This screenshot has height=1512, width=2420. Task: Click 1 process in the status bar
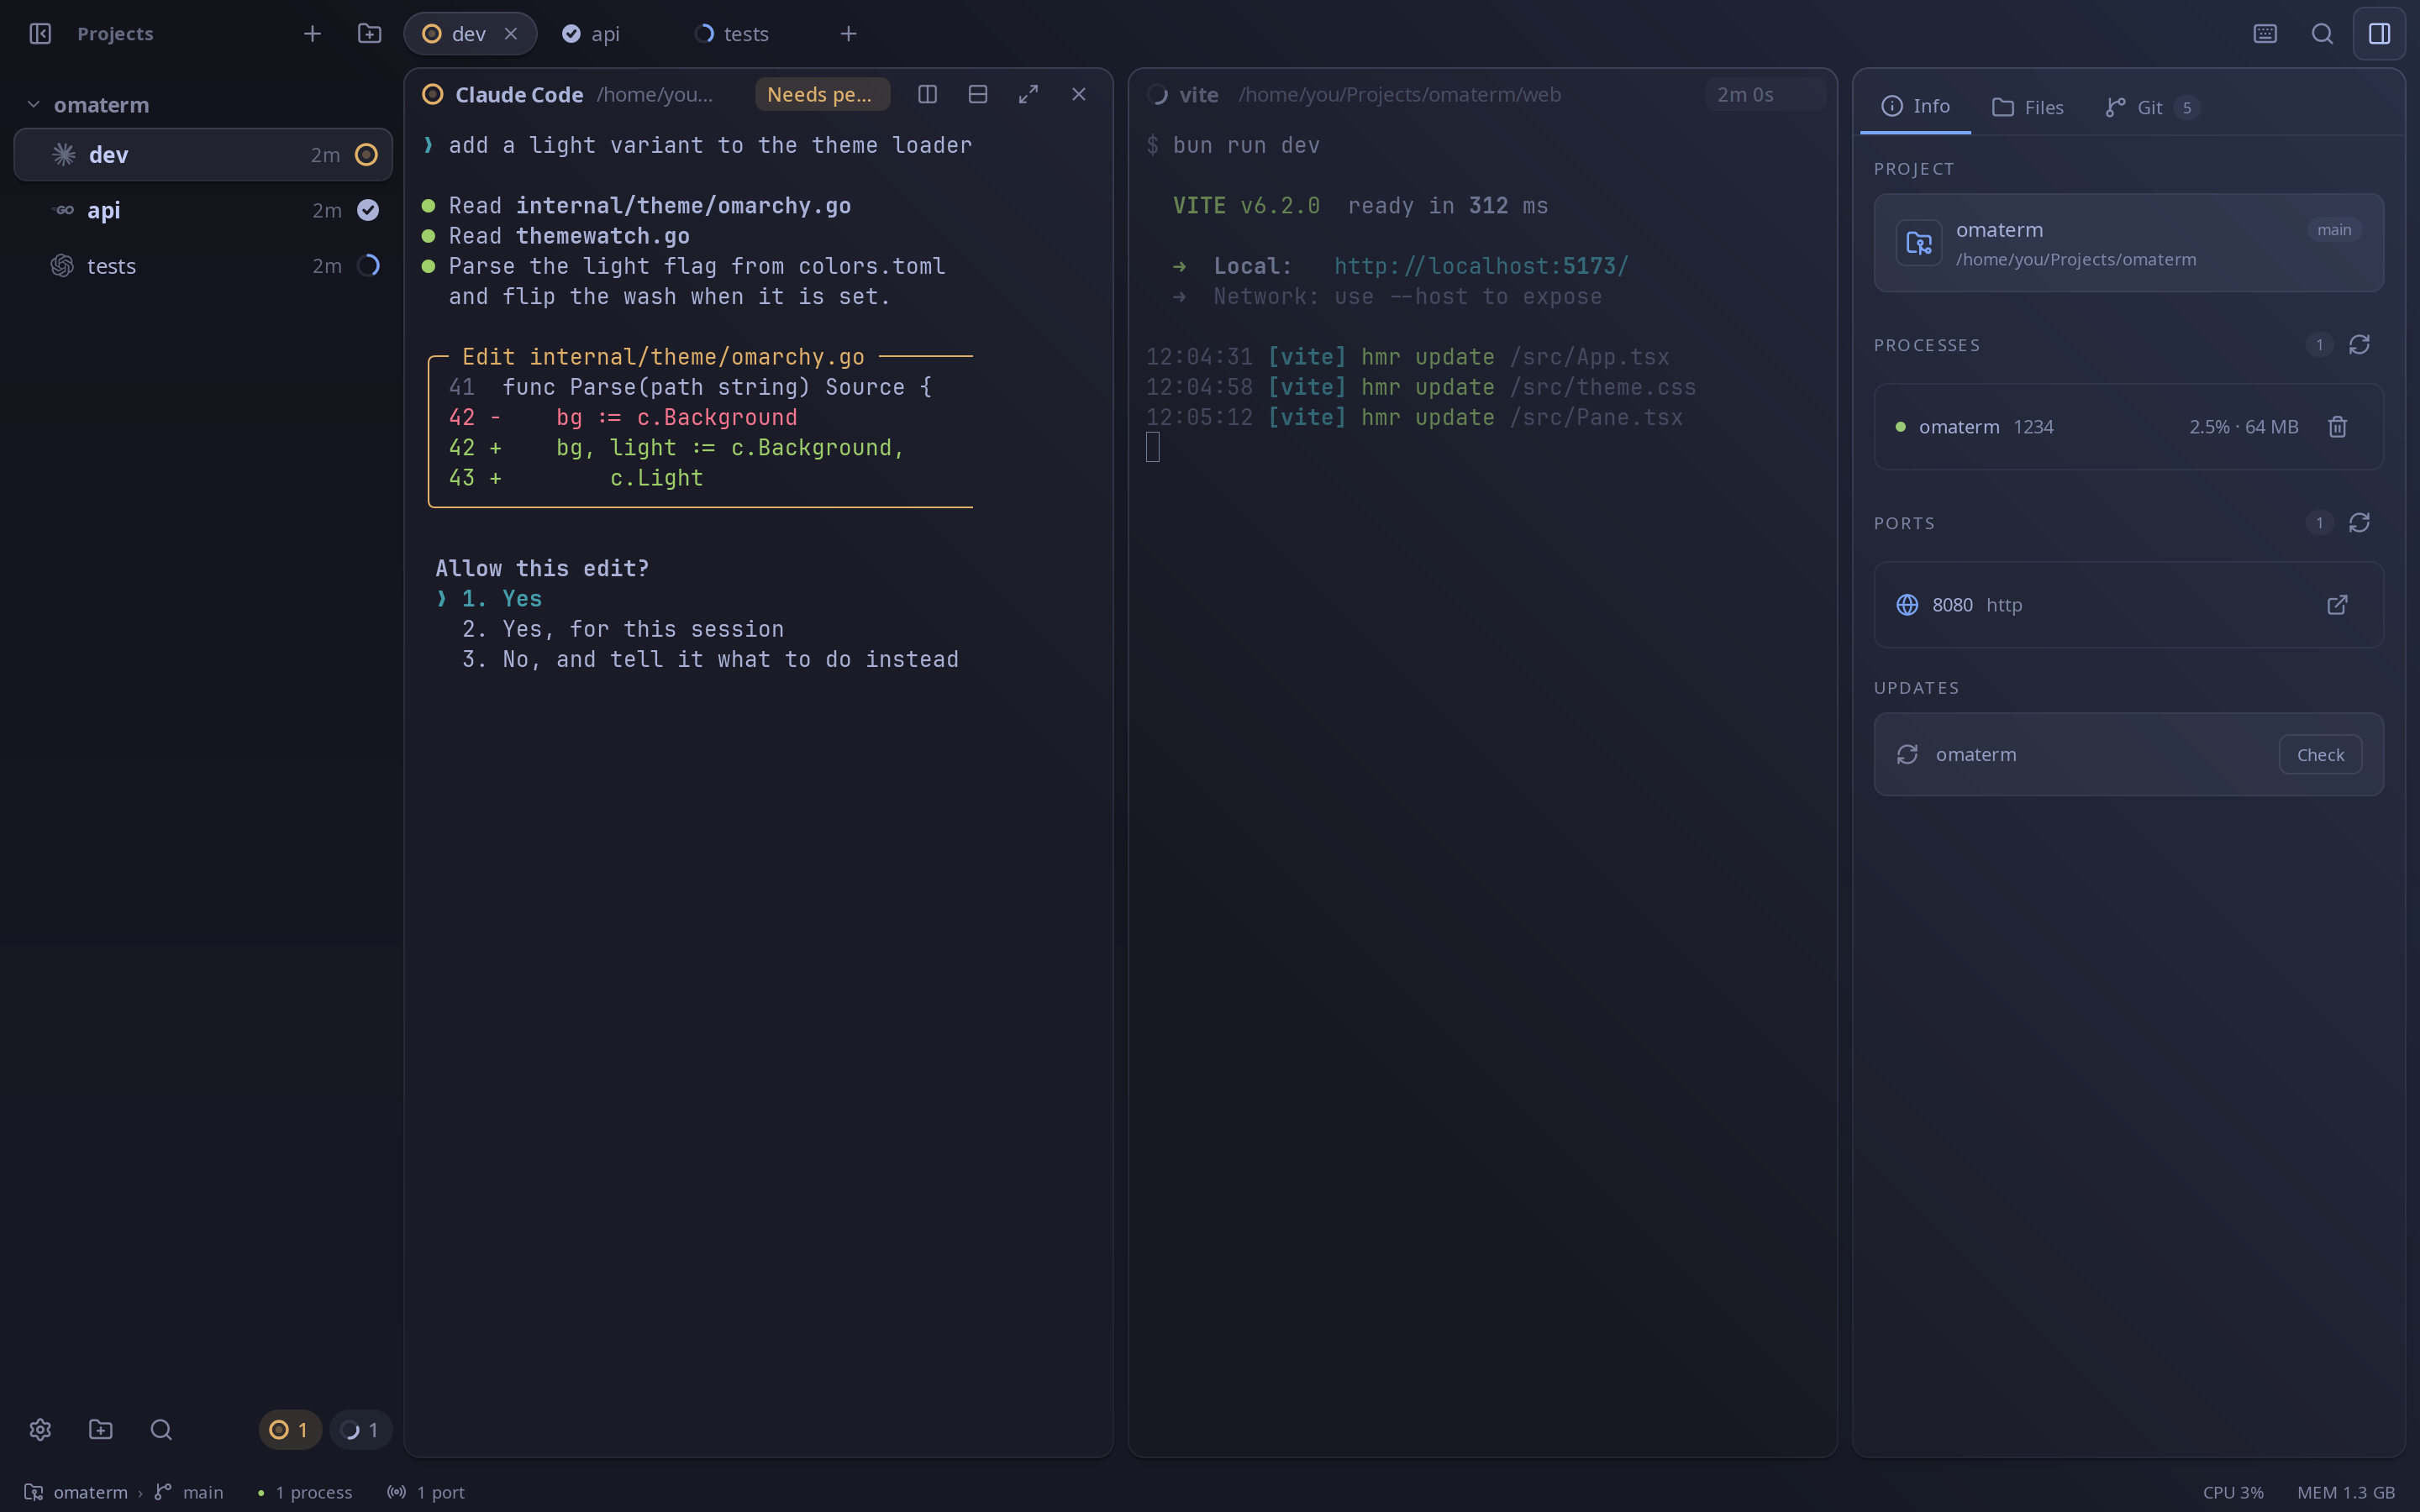pyautogui.click(x=305, y=1492)
